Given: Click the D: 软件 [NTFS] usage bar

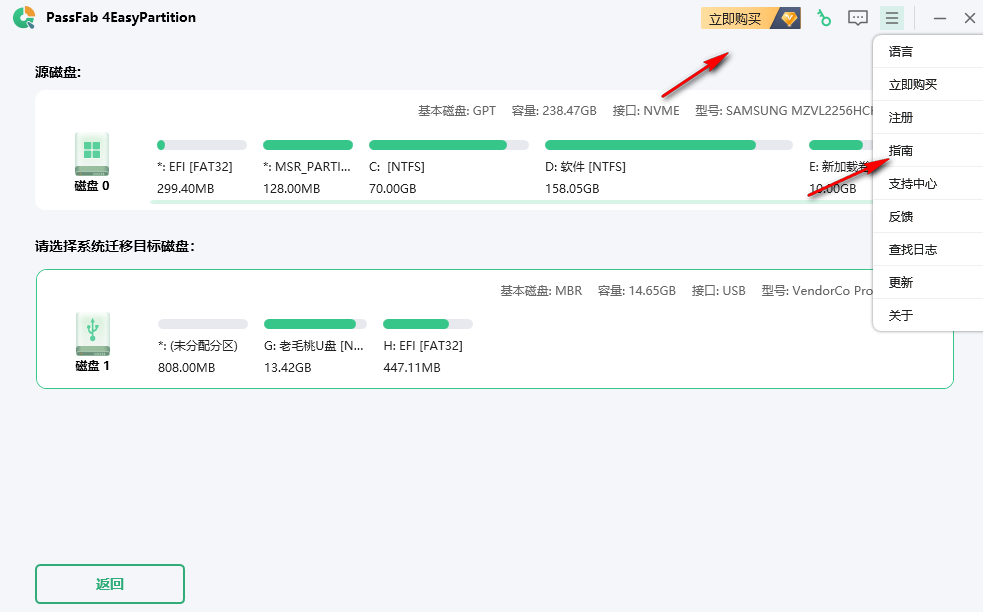Looking at the screenshot, I should 669,145.
